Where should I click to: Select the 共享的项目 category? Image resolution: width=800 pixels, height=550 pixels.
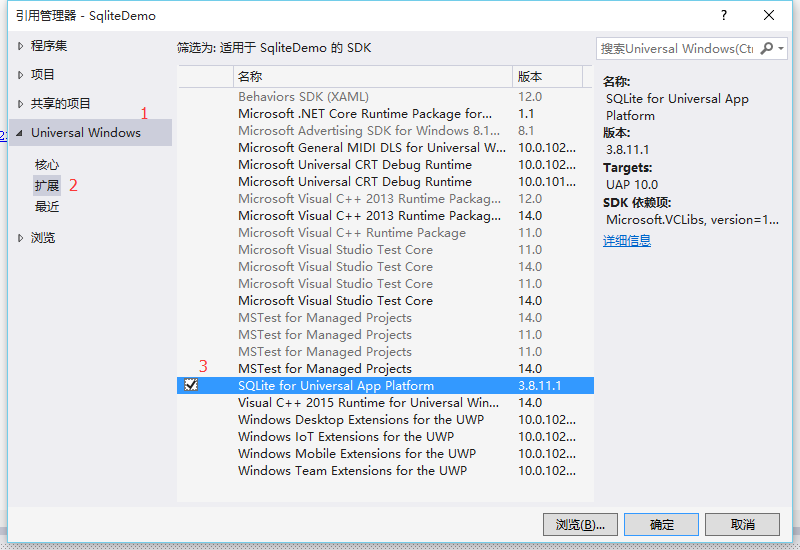coord(61,104)
